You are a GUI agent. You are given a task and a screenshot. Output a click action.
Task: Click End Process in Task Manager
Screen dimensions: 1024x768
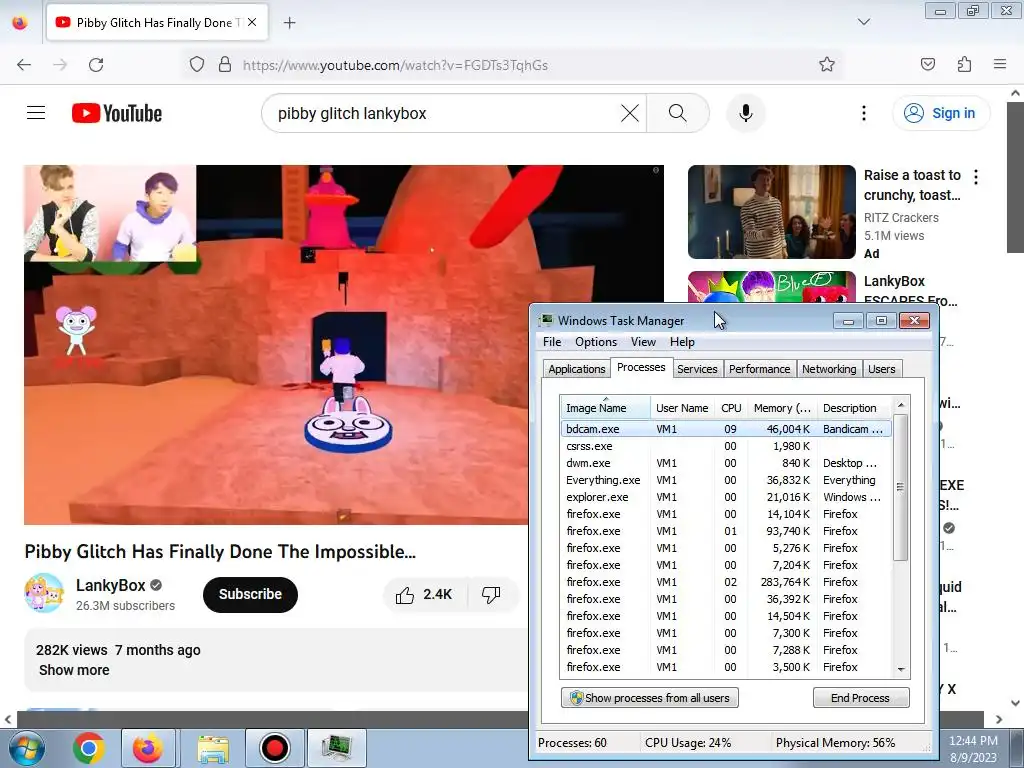(x=860, y=697)
